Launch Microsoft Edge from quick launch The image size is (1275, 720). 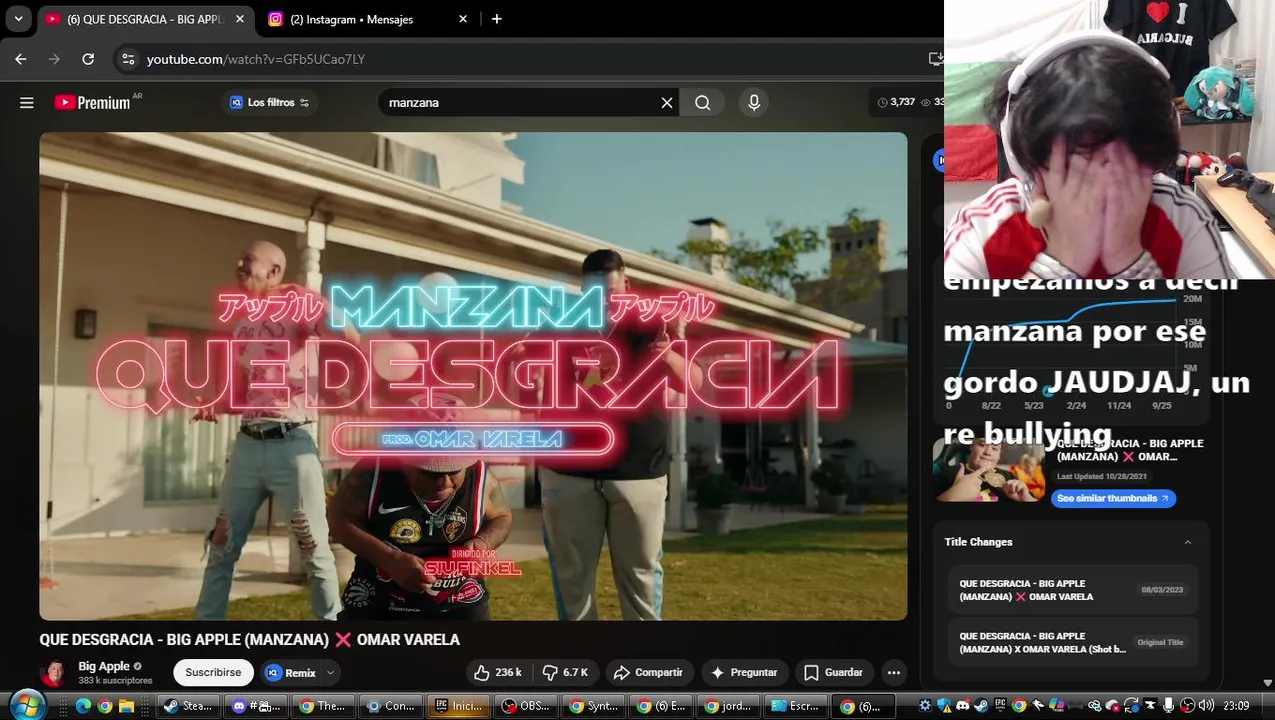[x=83, y=706]
